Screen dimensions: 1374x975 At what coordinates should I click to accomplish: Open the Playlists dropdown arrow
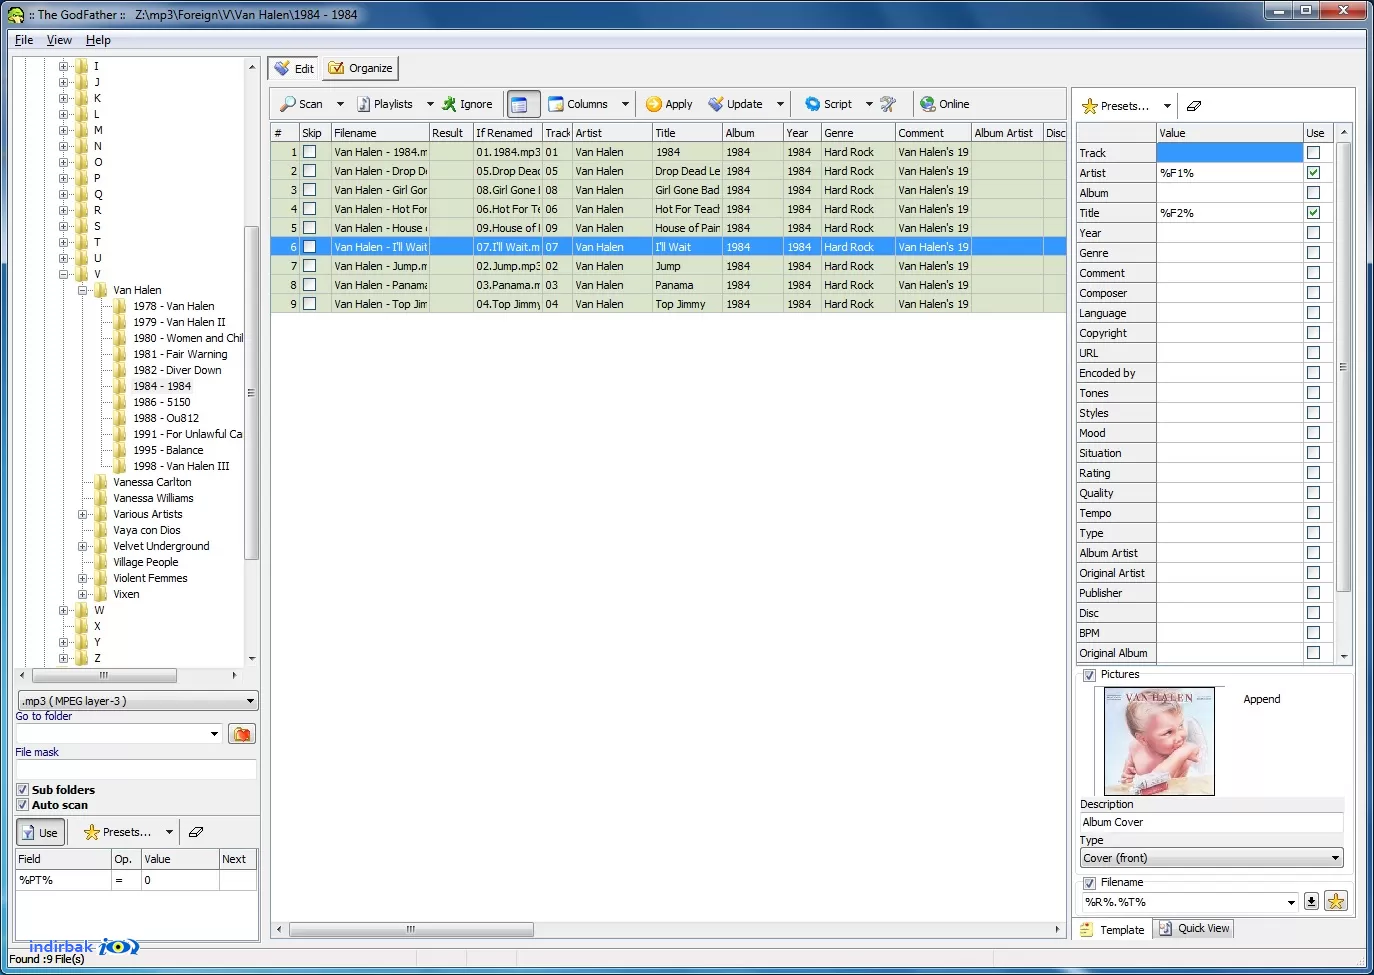(430, 104)
